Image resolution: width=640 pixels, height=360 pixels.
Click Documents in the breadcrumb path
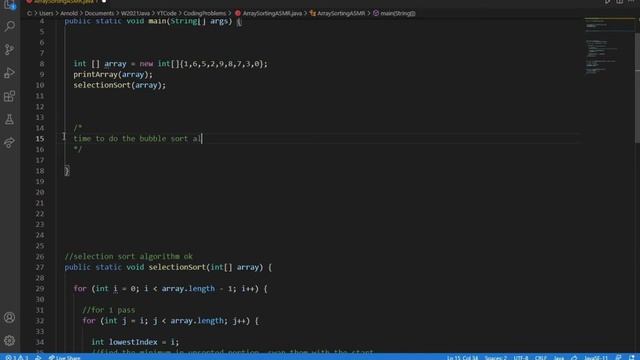point(99,13)
